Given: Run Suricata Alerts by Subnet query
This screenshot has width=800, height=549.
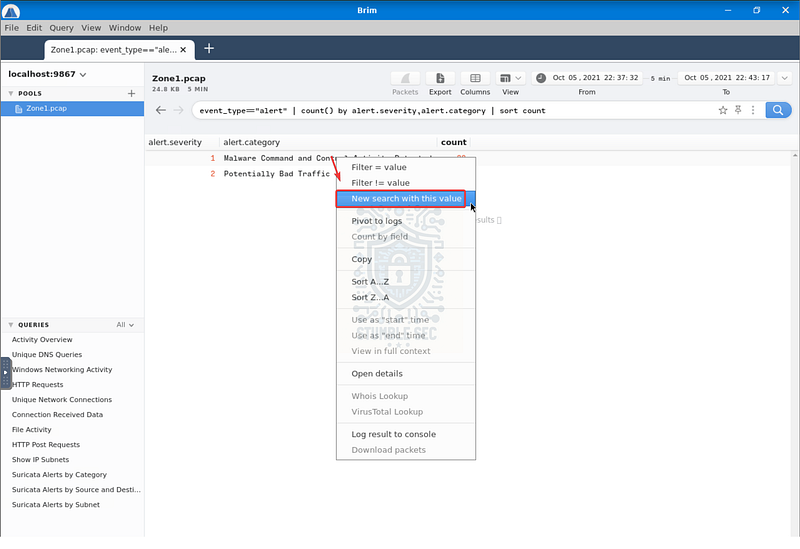Looking at the screenshot, I should pos(56,505).
